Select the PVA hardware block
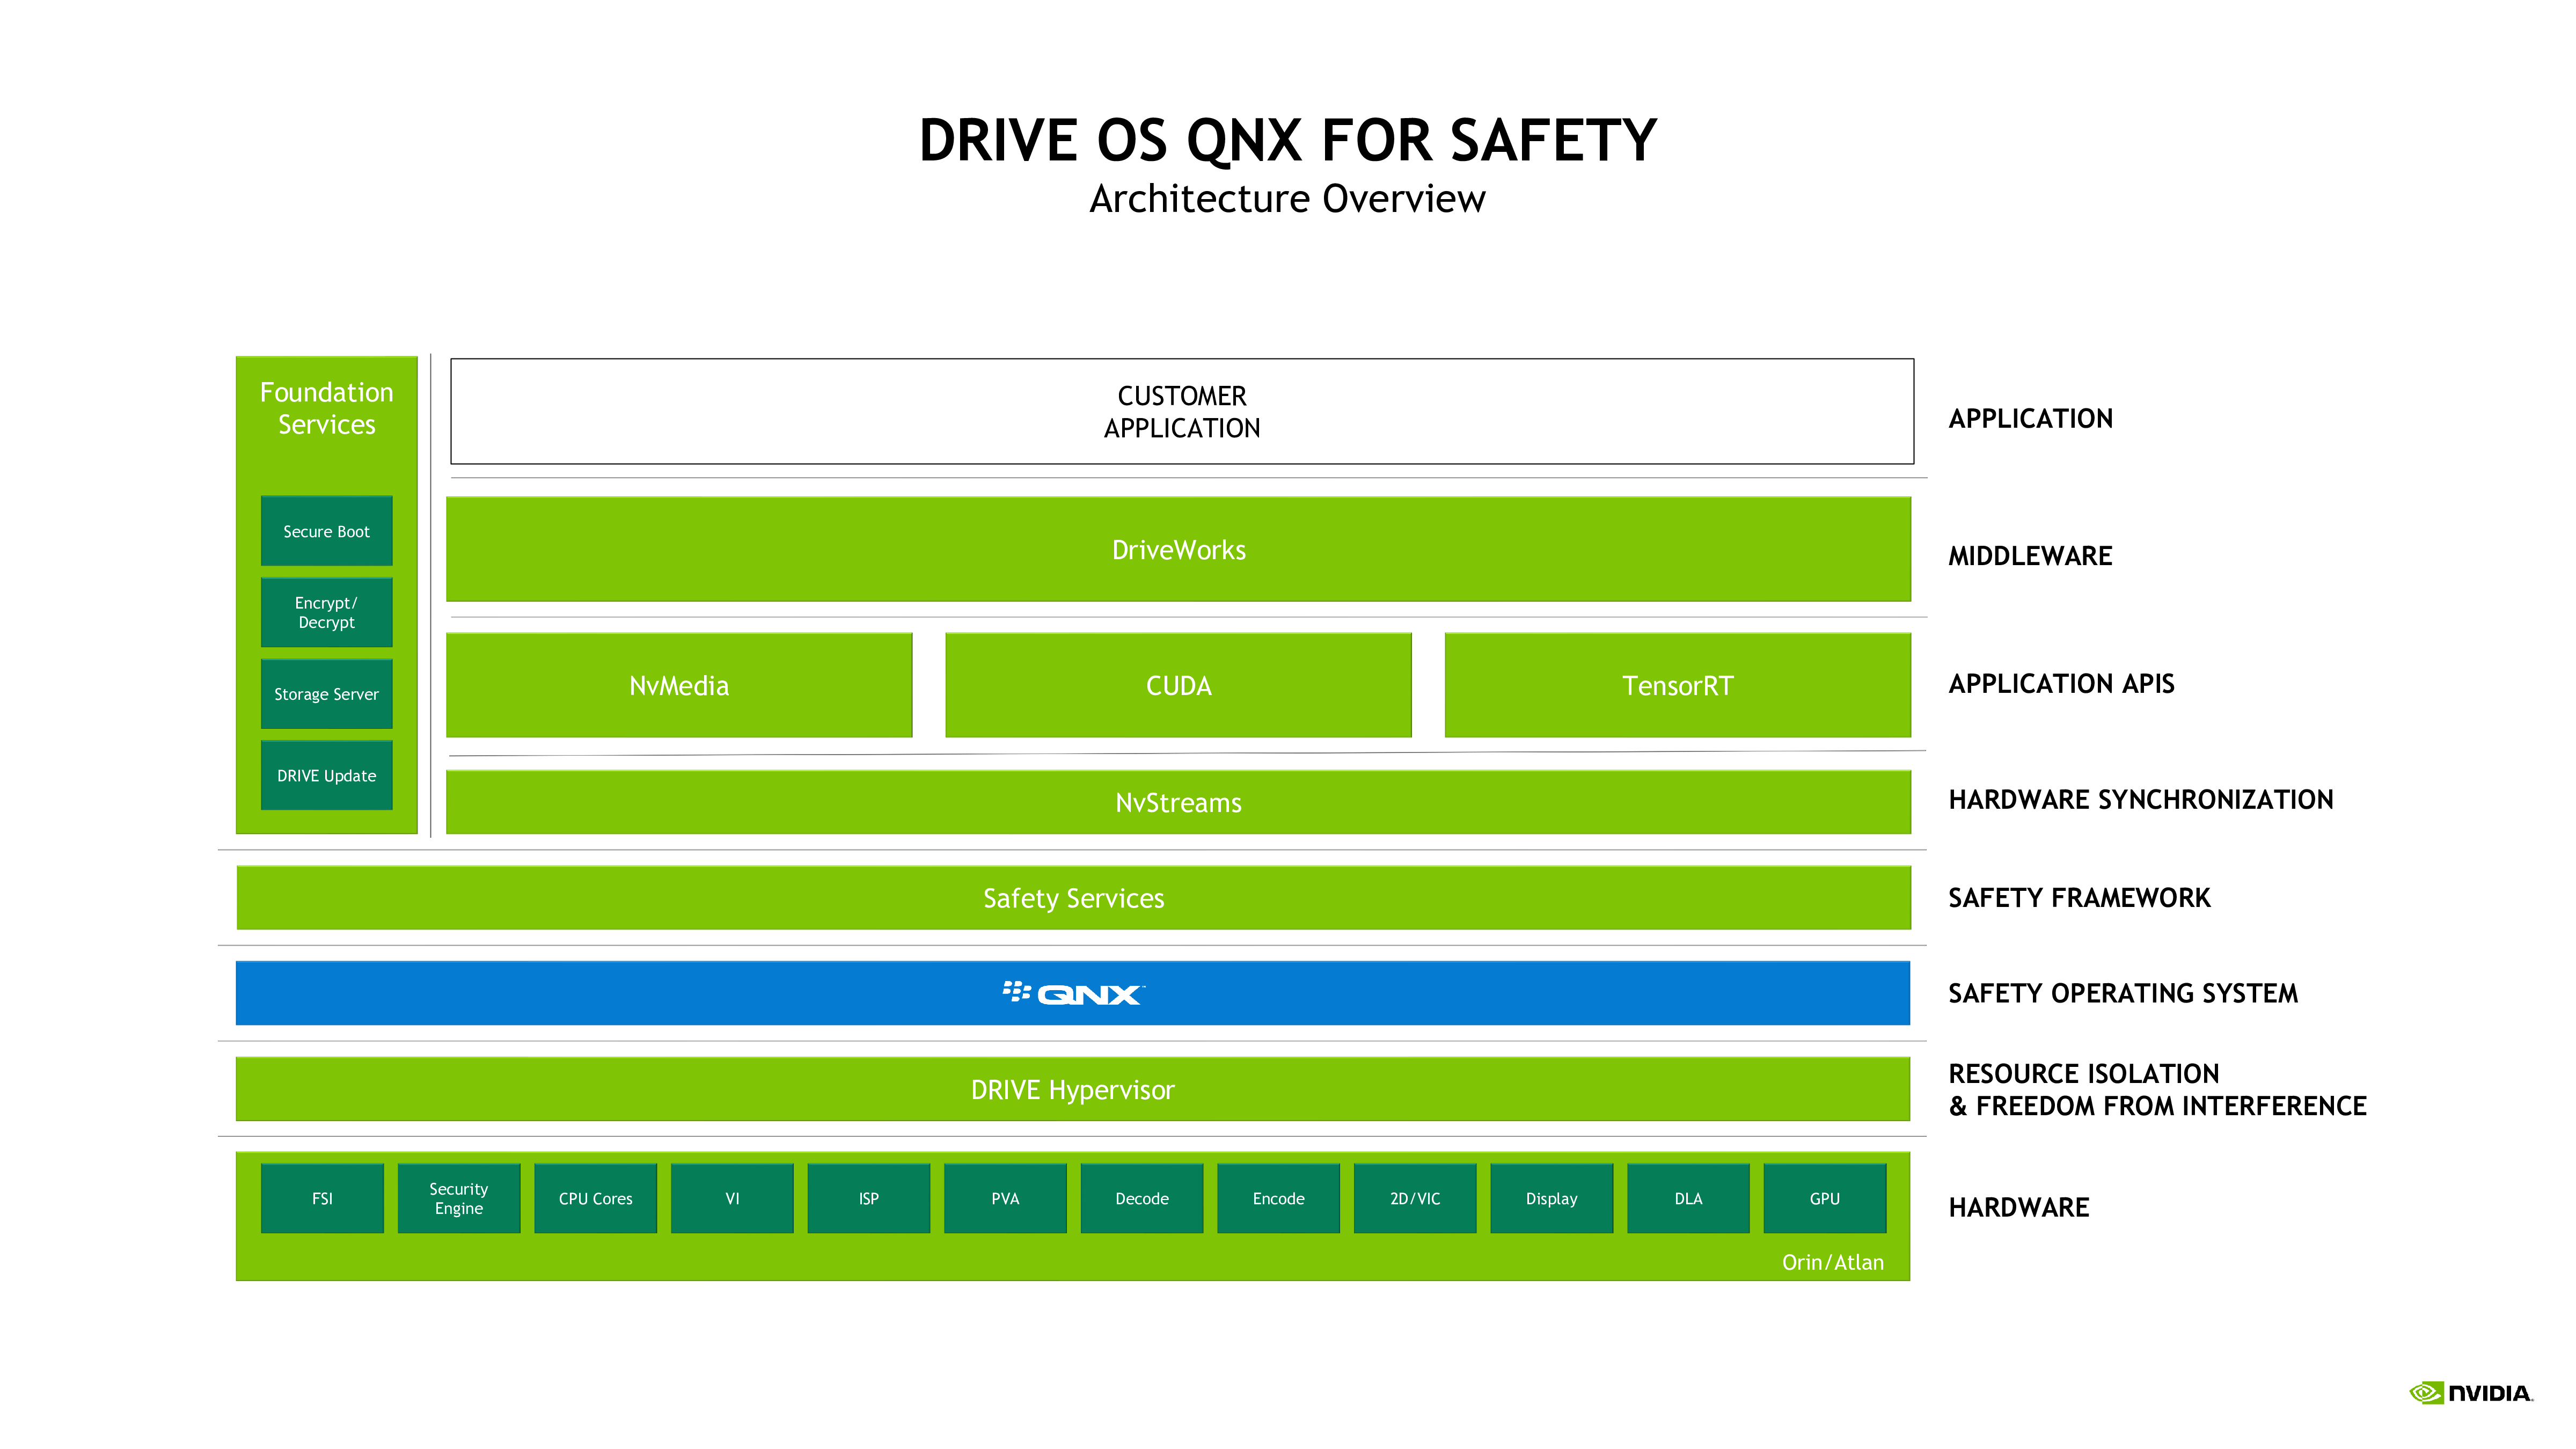The height and width of the screenshot is (1449, 2576). 1005,1198
